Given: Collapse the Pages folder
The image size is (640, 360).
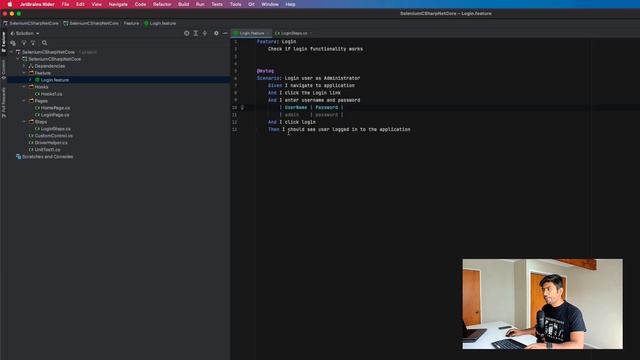Looking at the screenshot, I should click(x=24, y=101).
